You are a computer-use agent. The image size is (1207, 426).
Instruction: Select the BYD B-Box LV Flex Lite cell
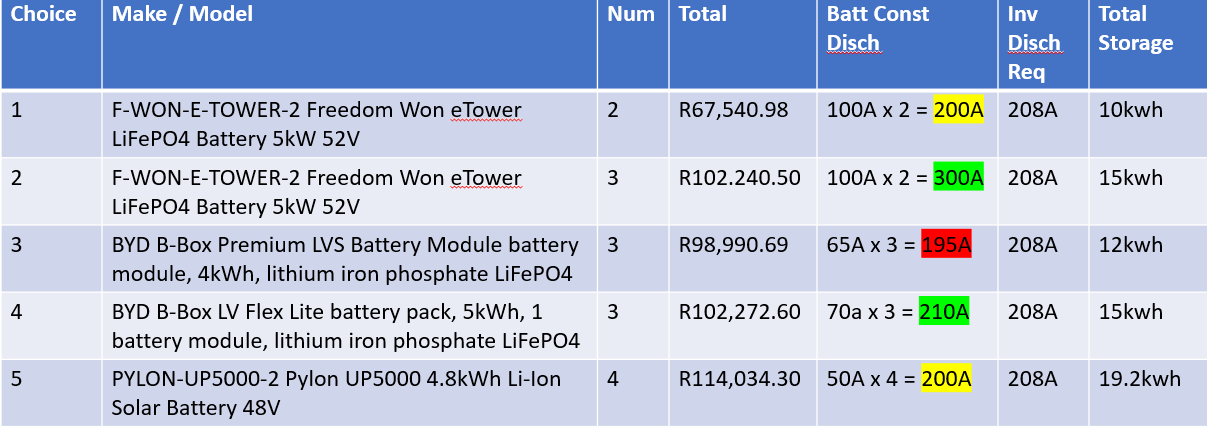click(x=345, y=325)
